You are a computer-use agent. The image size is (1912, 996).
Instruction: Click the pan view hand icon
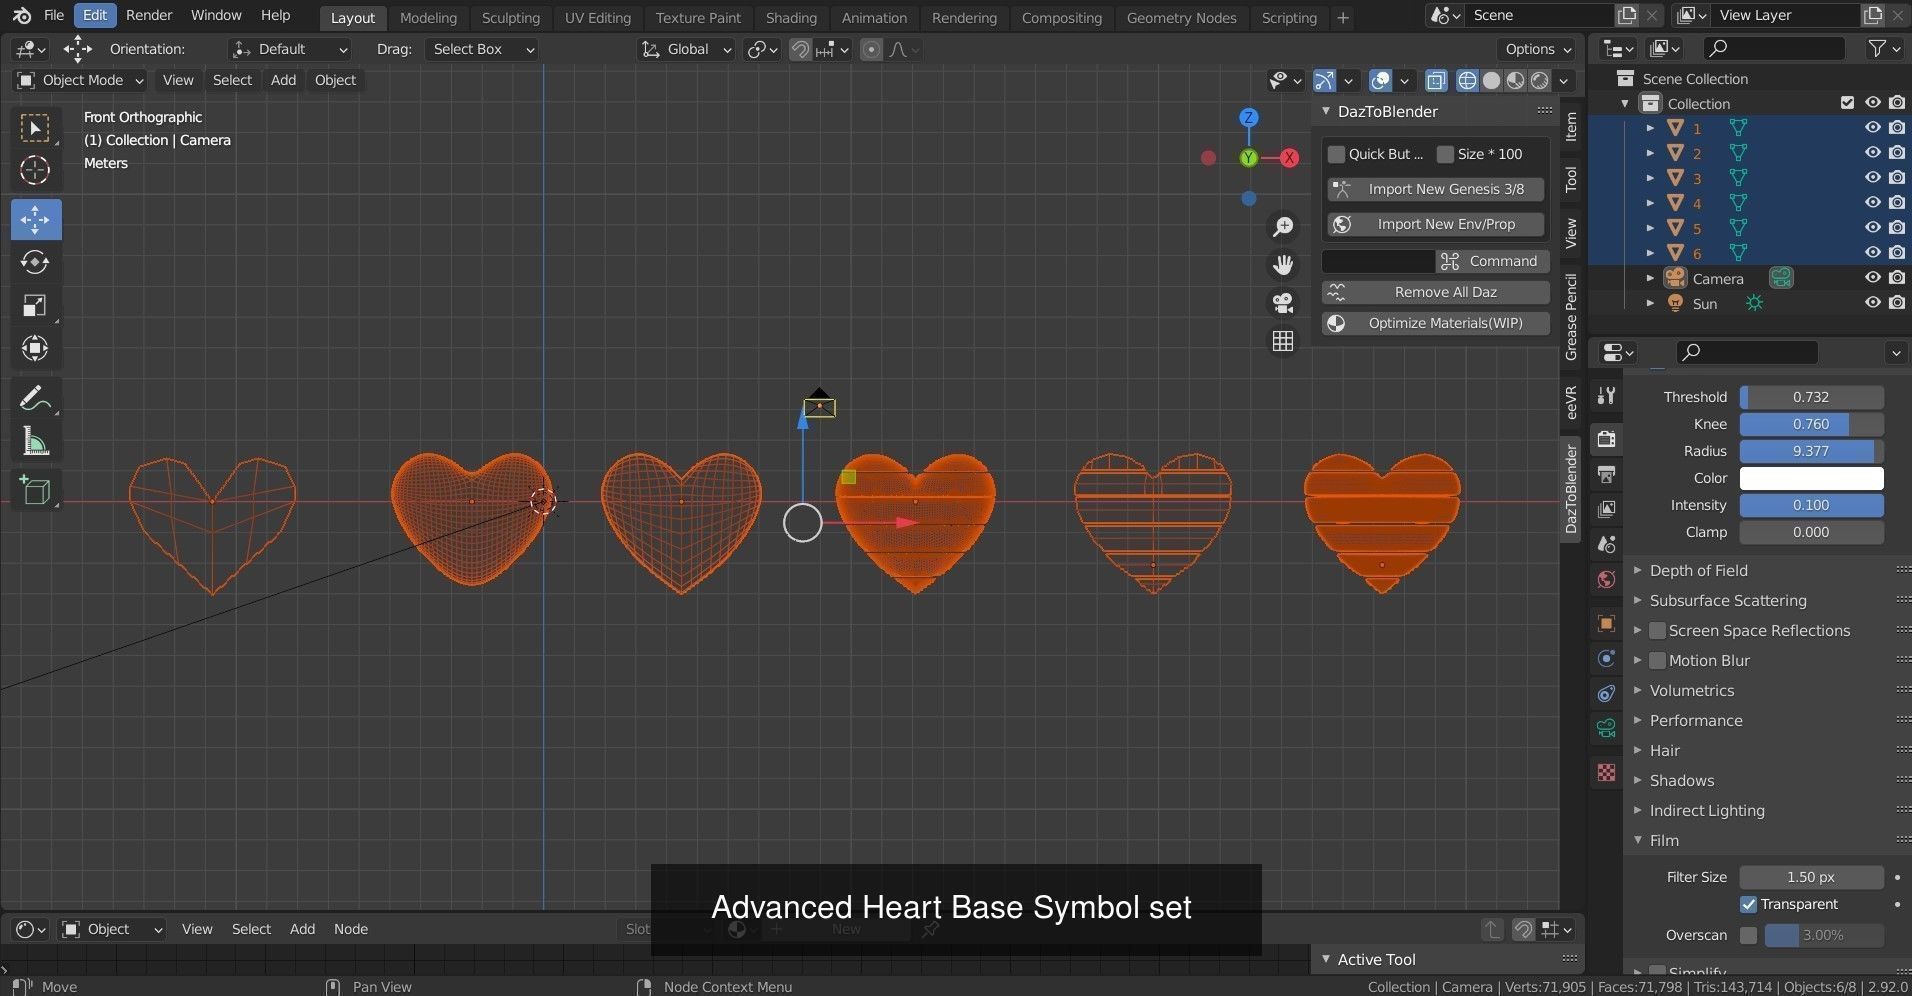(1283, 265)
